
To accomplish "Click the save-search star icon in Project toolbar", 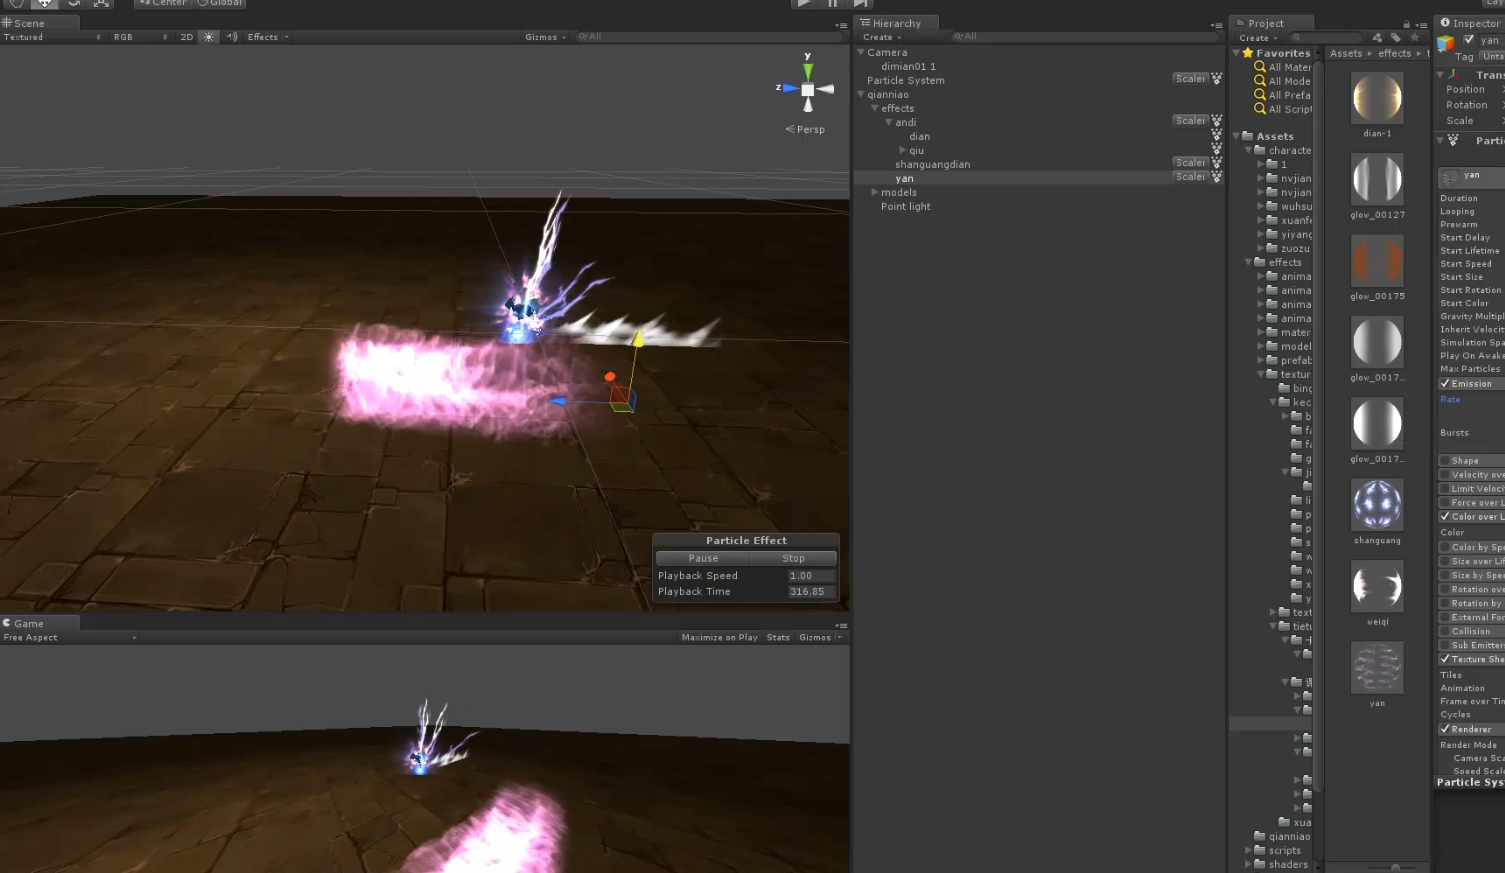I will [1414, 37].
